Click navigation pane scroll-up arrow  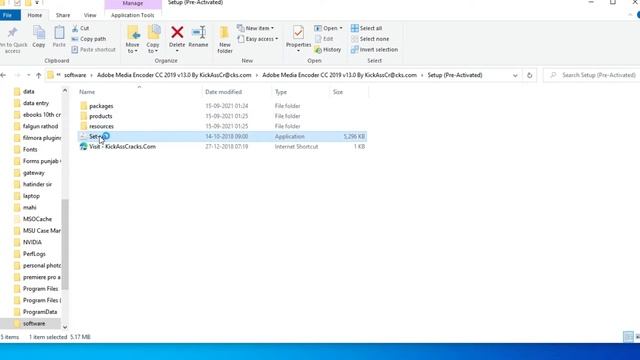click(65, 90)
